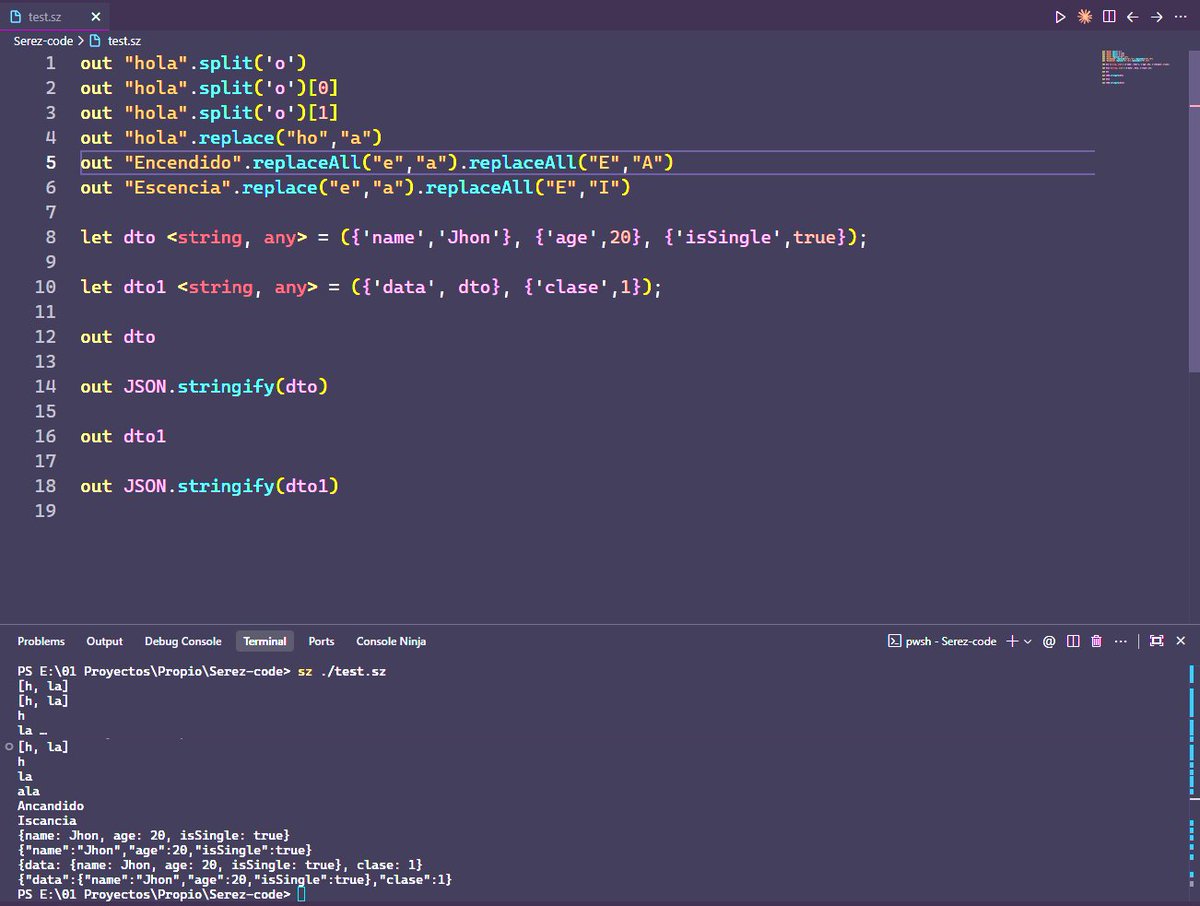
Task: Expand the terminal launch profile dropdown
Action: [x=1027, y=641]
